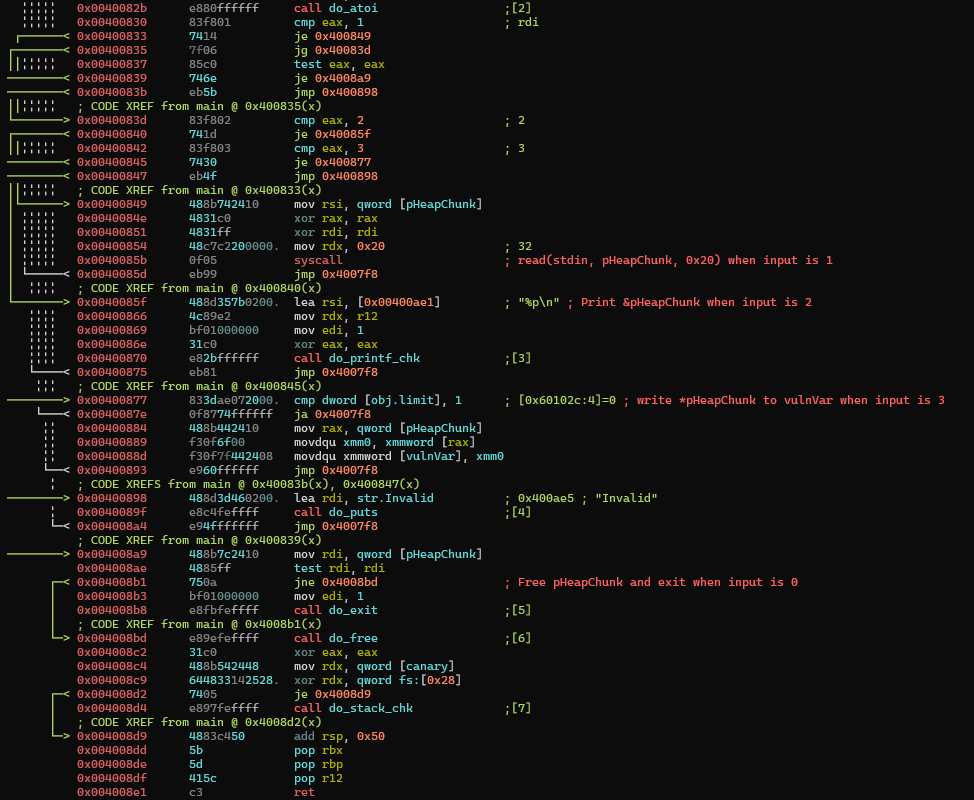Click address 0x004008a4
Screen dimensions: 974x800
point(112,526)
